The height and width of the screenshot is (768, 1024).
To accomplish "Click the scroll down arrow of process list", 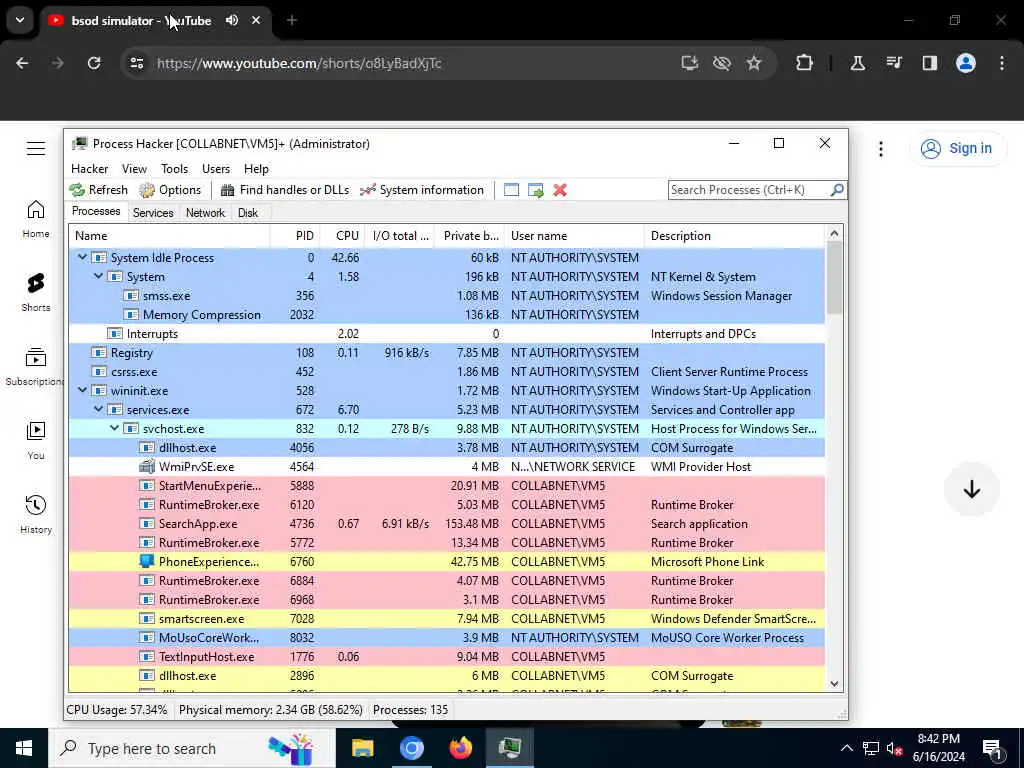I will [x=834, y=684].
